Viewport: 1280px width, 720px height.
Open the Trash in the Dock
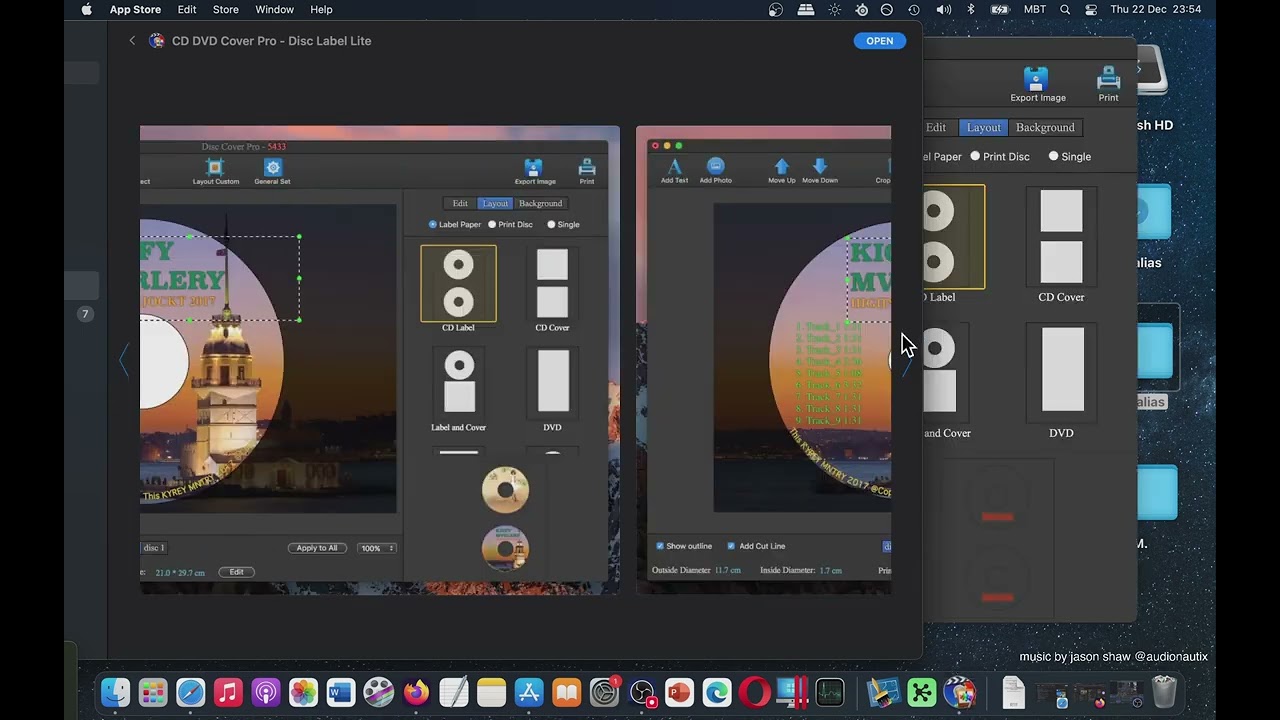tap(1164, 692)
